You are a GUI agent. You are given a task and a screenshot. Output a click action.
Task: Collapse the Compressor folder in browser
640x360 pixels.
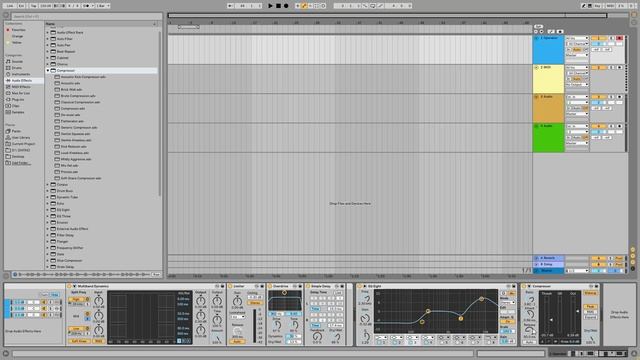click(48, 71)
